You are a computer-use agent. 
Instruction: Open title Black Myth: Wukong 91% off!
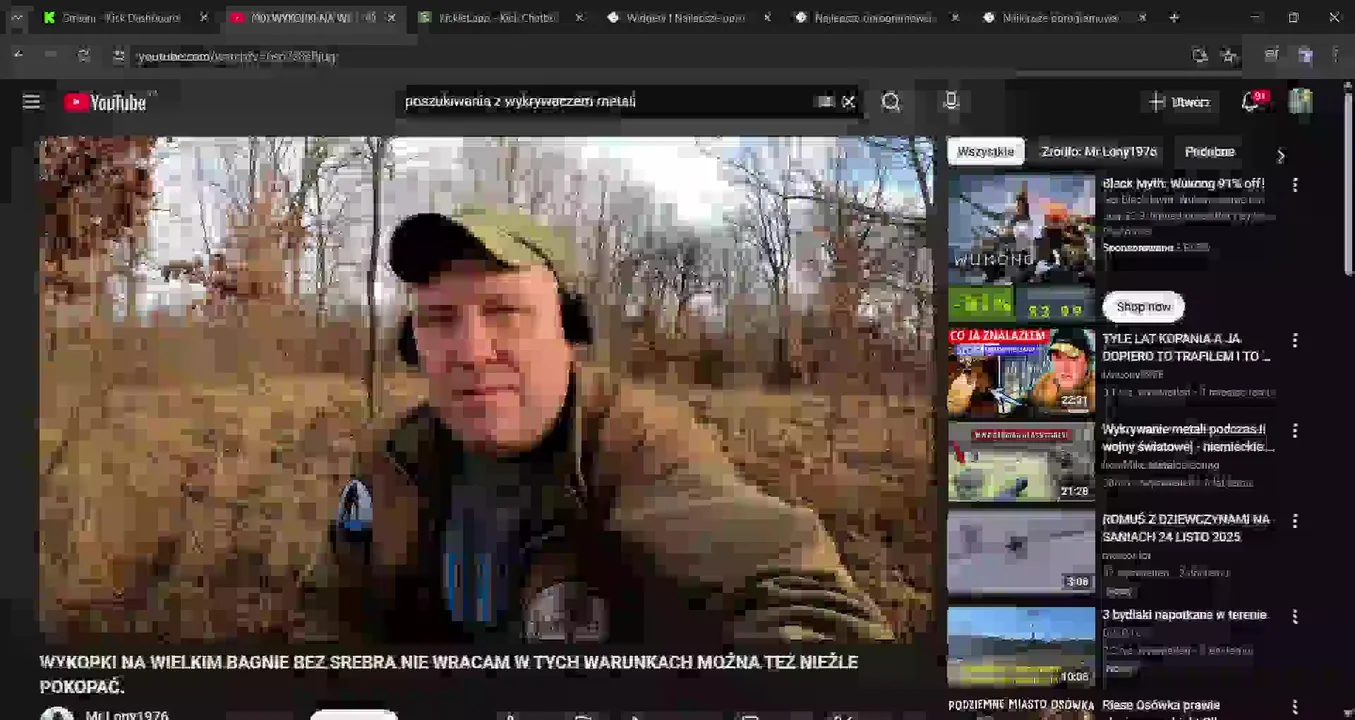(1183, 184)
